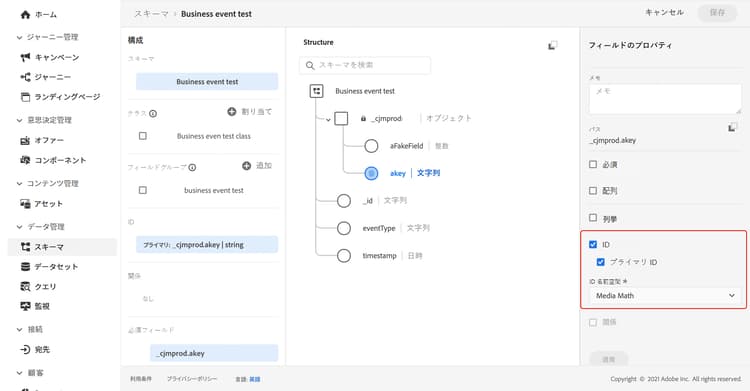The image size is (750, 391).
Task: Open ジャーニー in the sidebar
Action: 46,77
